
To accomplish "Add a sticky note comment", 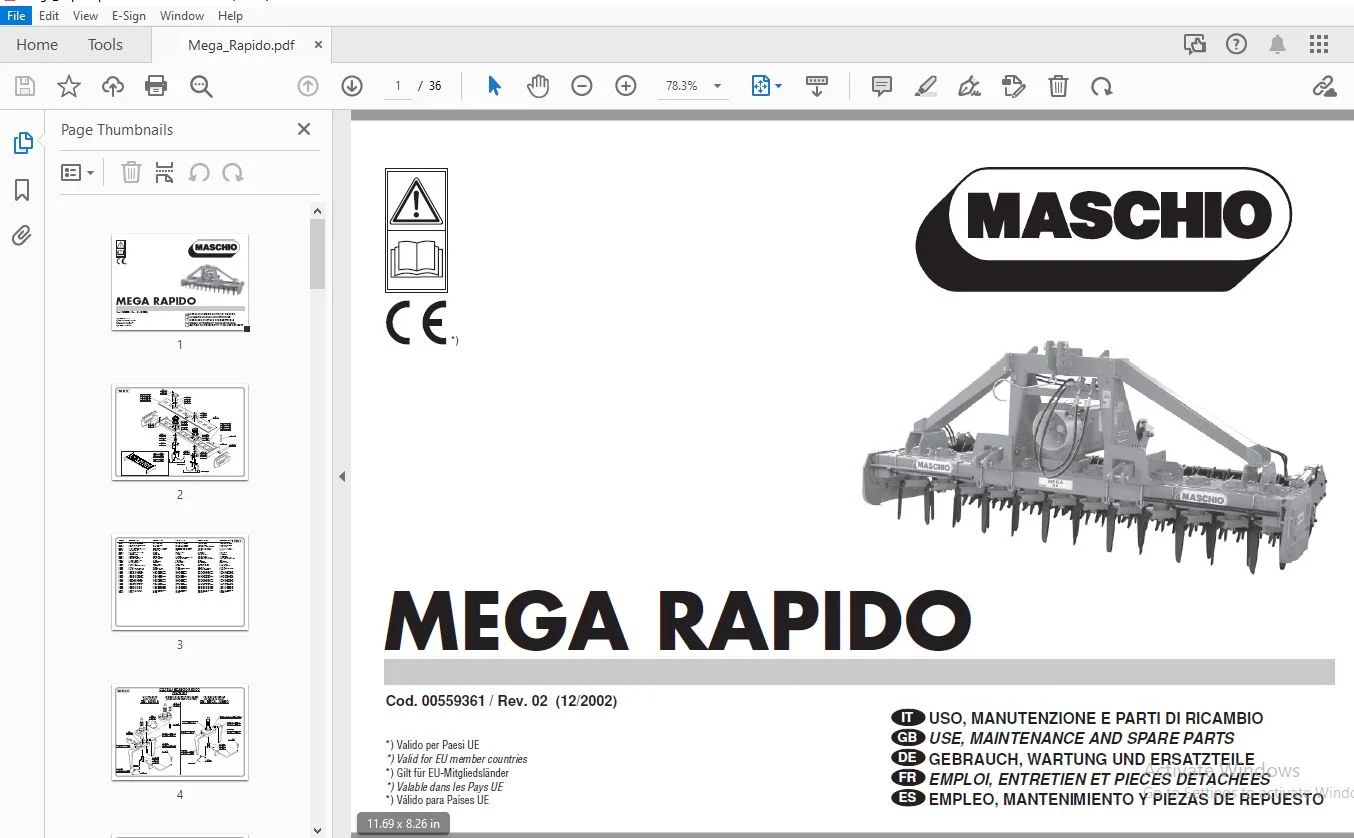I will [x=882, y=87].
